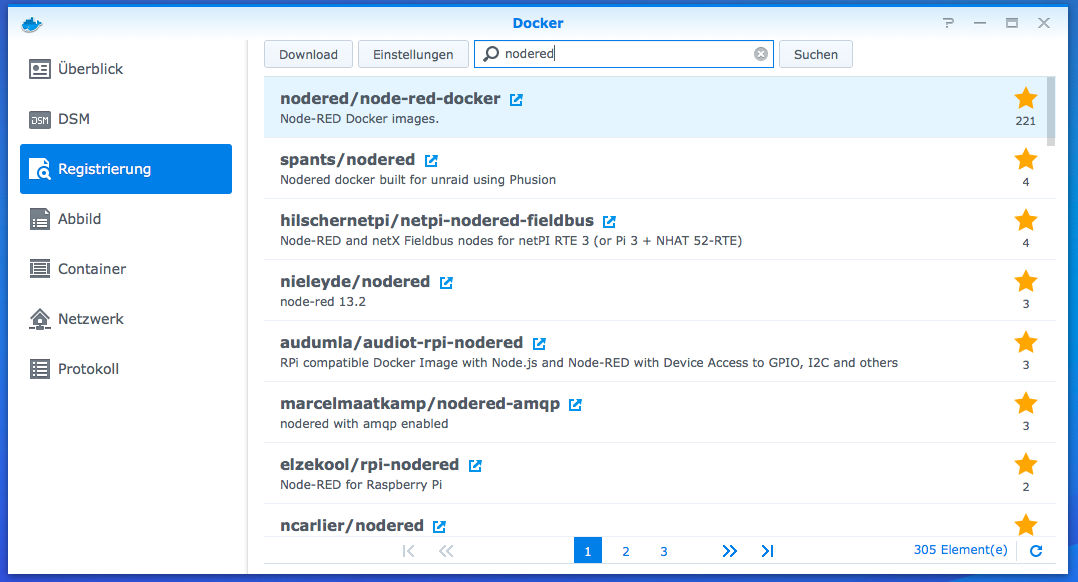Click the star of marcelmaatkamp/nodered-amqp

(1026, 403)
